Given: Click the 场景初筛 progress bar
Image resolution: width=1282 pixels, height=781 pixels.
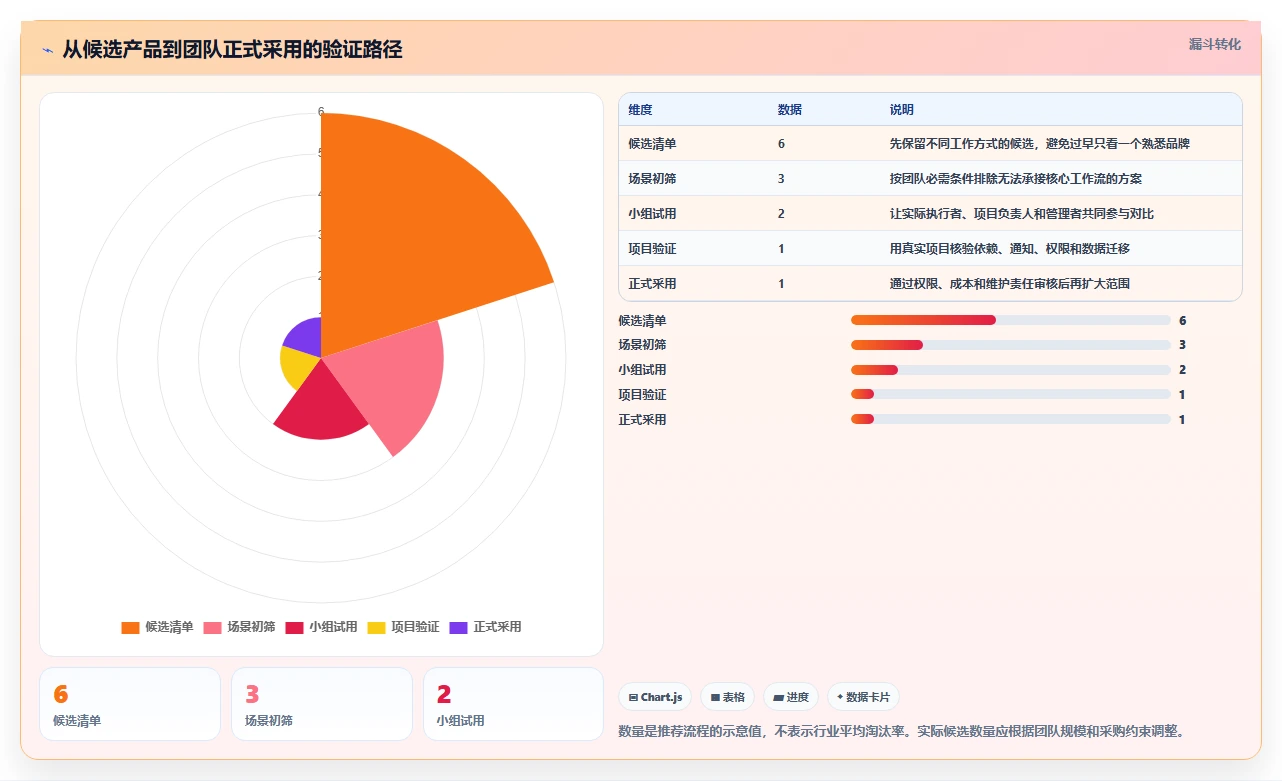Looking at the screenshot, I should point(1010,345).
